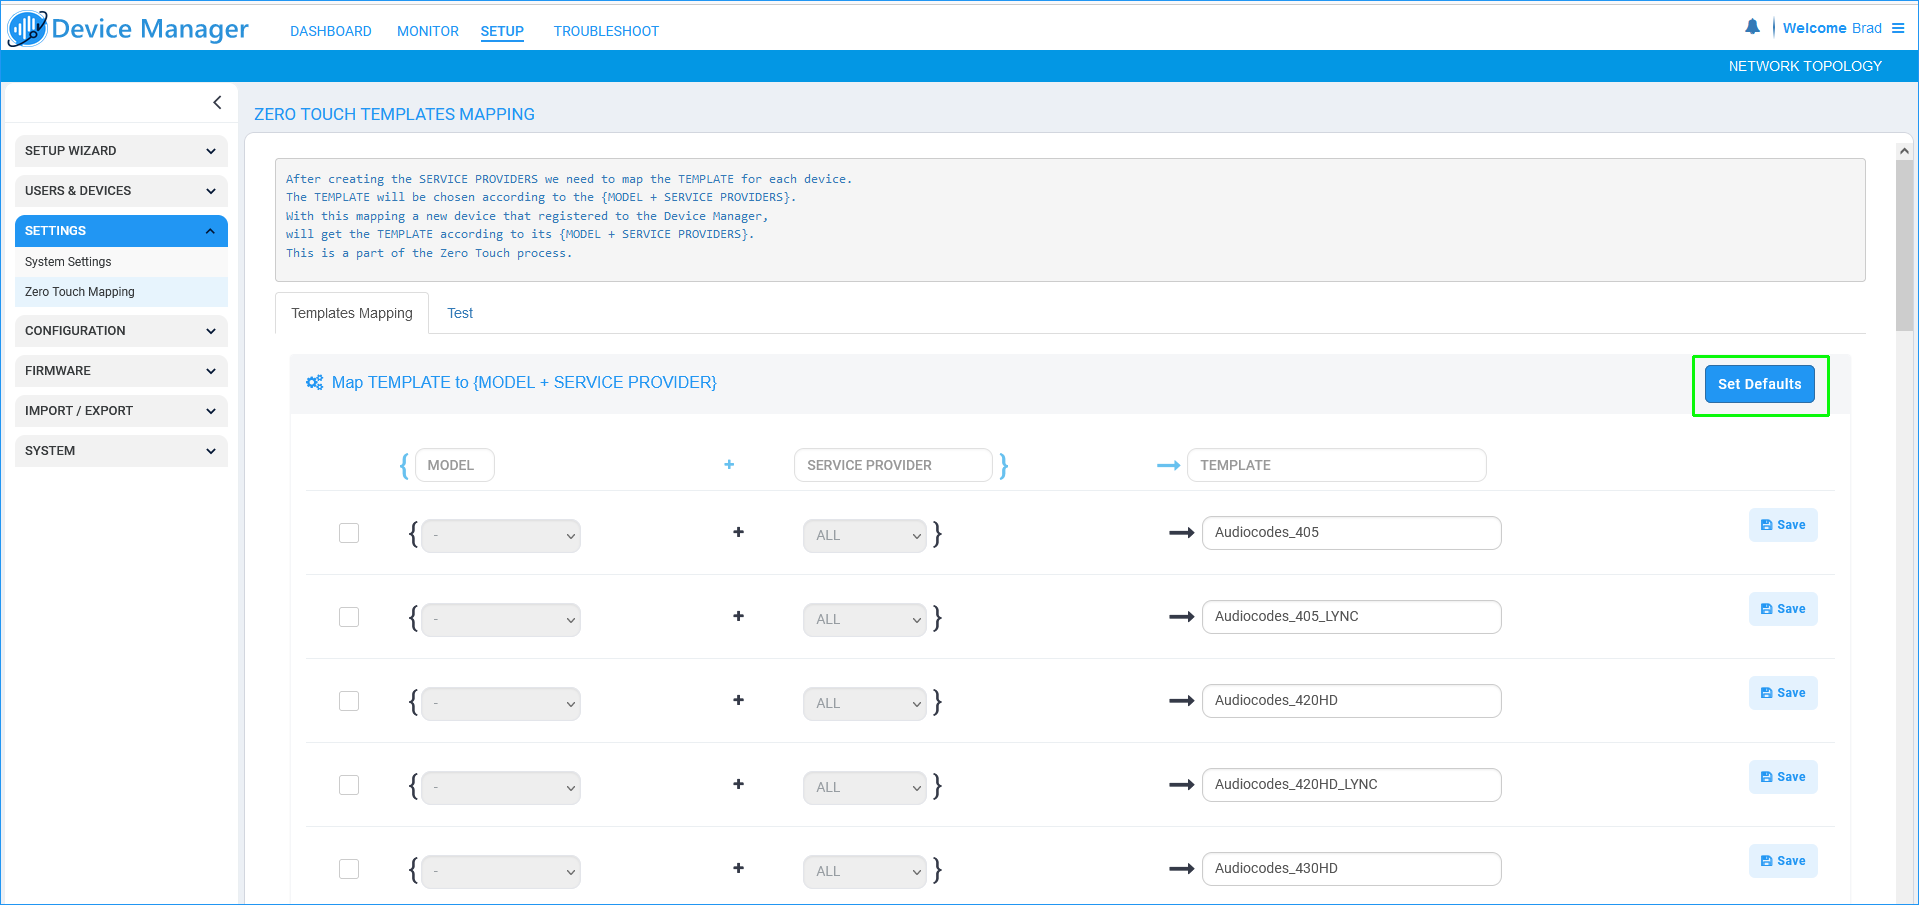1919x905 pixels.
Task: Open NETWORK TOPOLOGY link
Action: coord(1805,66)
